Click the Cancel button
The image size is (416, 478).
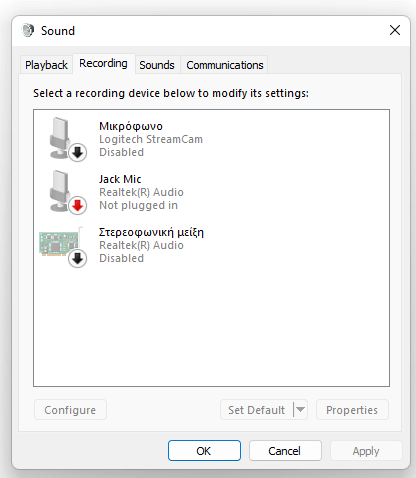pos(285,451)
